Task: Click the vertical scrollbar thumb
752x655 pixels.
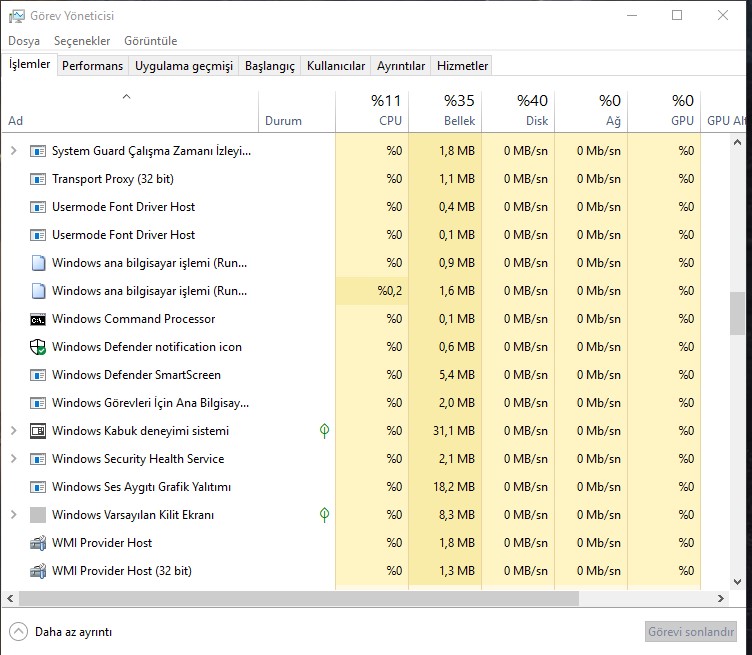Action: tap(737, 314)
